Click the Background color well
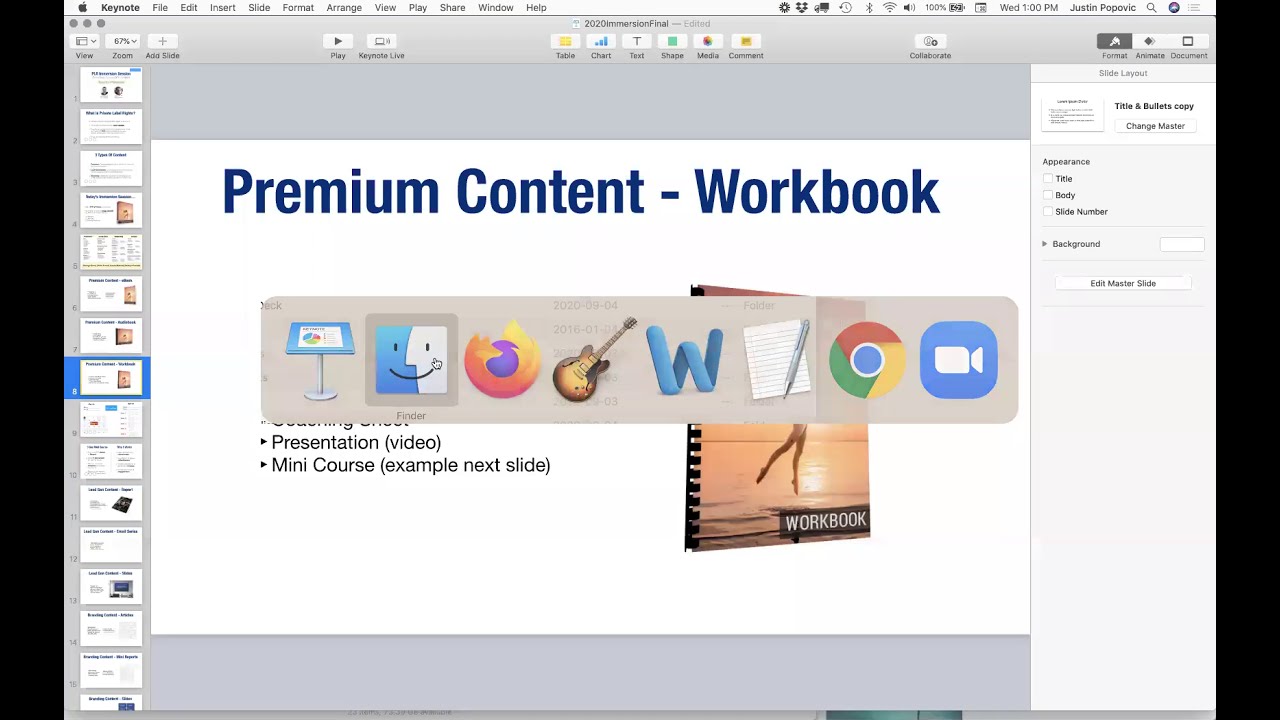This screenshot has height=720, width=1280. (x=1182, y=244)
